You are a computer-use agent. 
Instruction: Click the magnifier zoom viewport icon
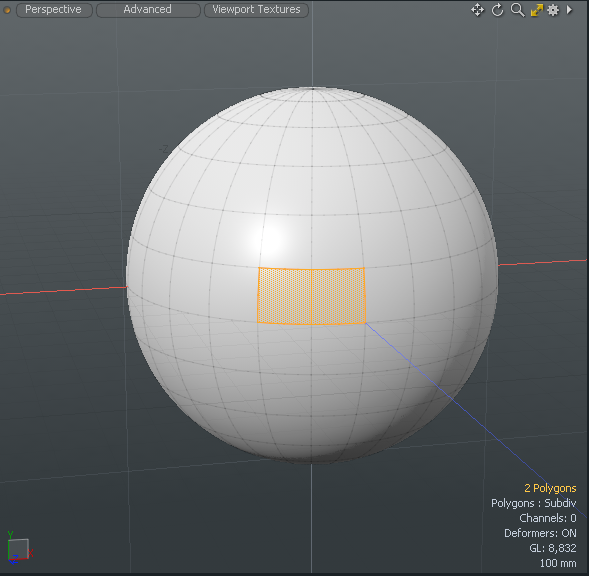pos(517,10)
